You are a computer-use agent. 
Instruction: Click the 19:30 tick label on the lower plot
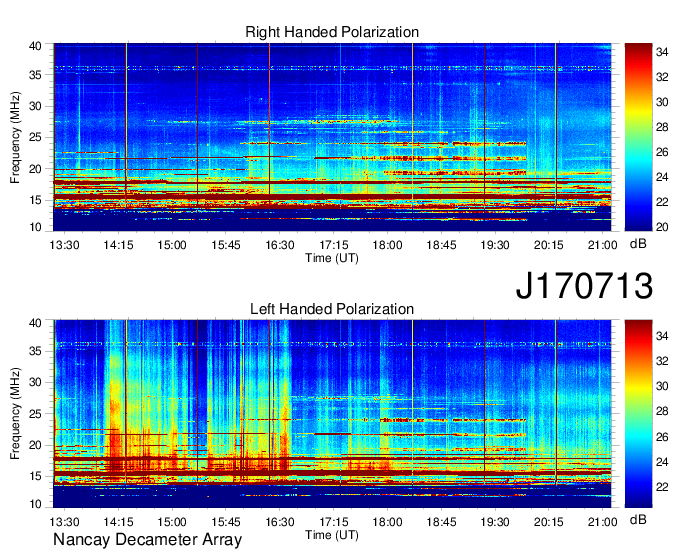(x=495, y=522)
